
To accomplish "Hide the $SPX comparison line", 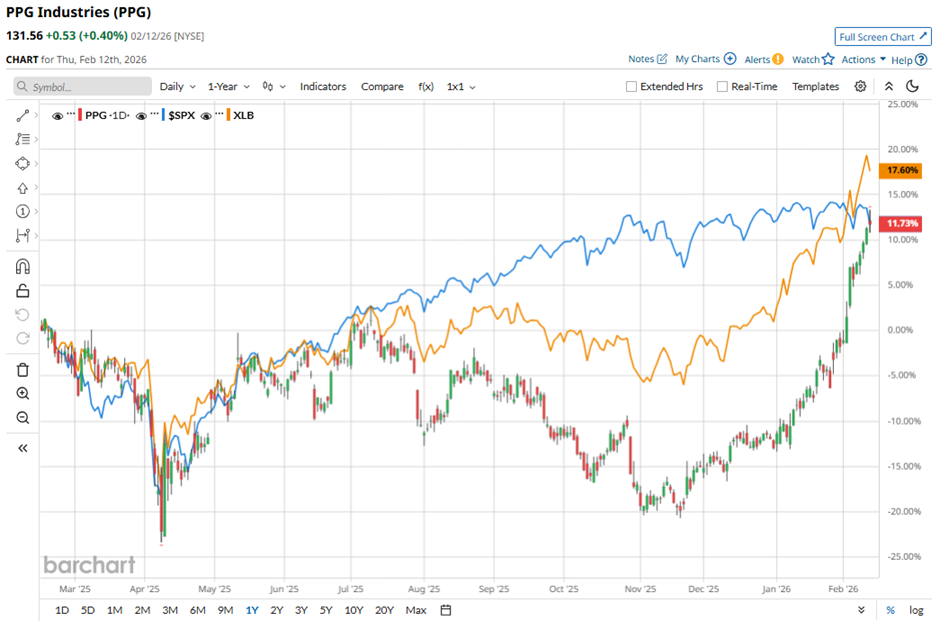I will pos(141,116).
